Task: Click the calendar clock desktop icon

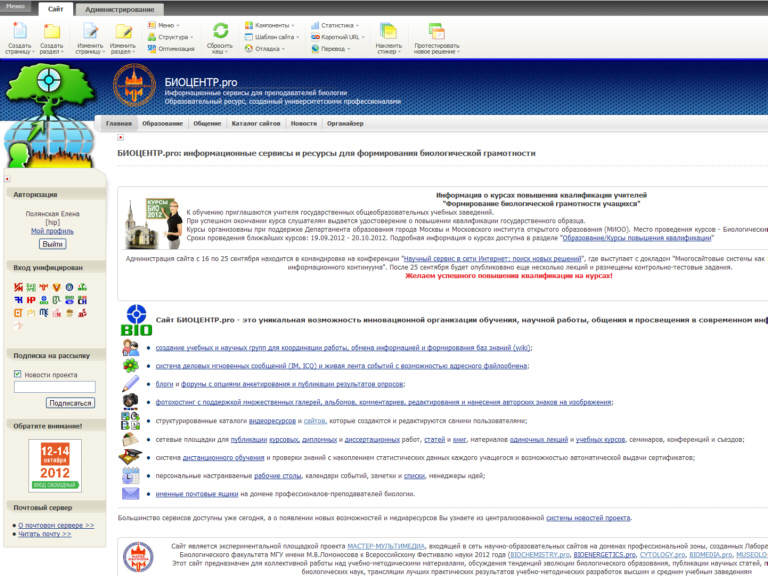Action: (130, 475)
